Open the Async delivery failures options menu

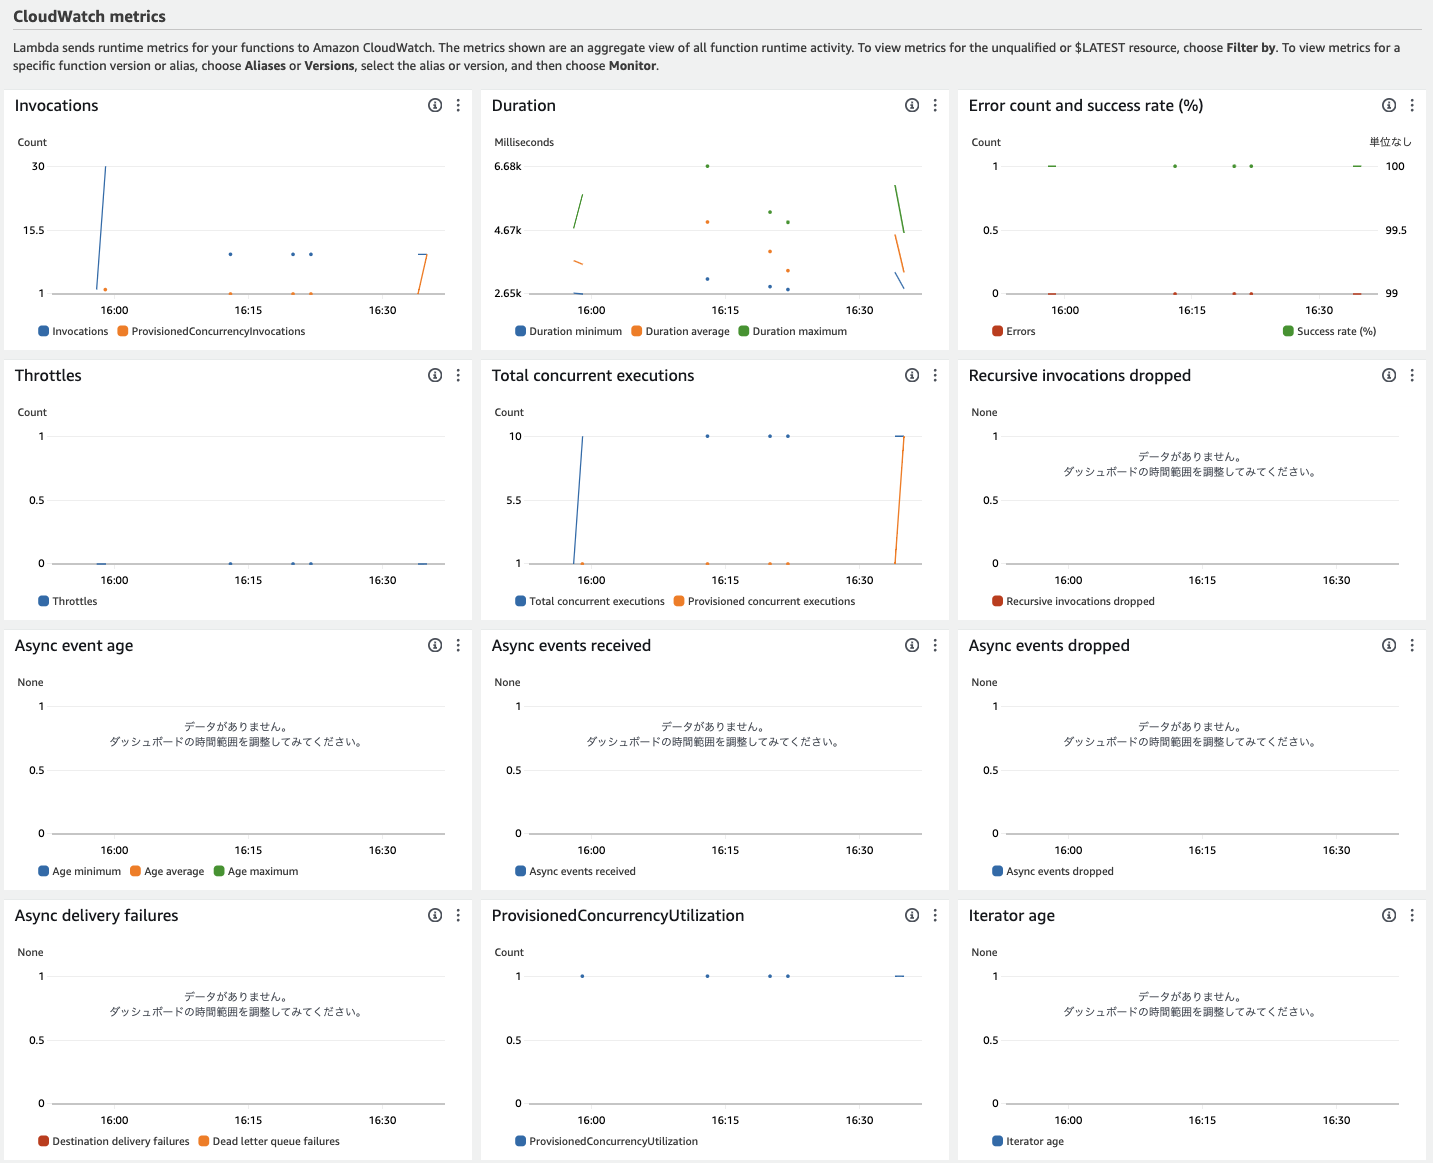coord(458,915)
